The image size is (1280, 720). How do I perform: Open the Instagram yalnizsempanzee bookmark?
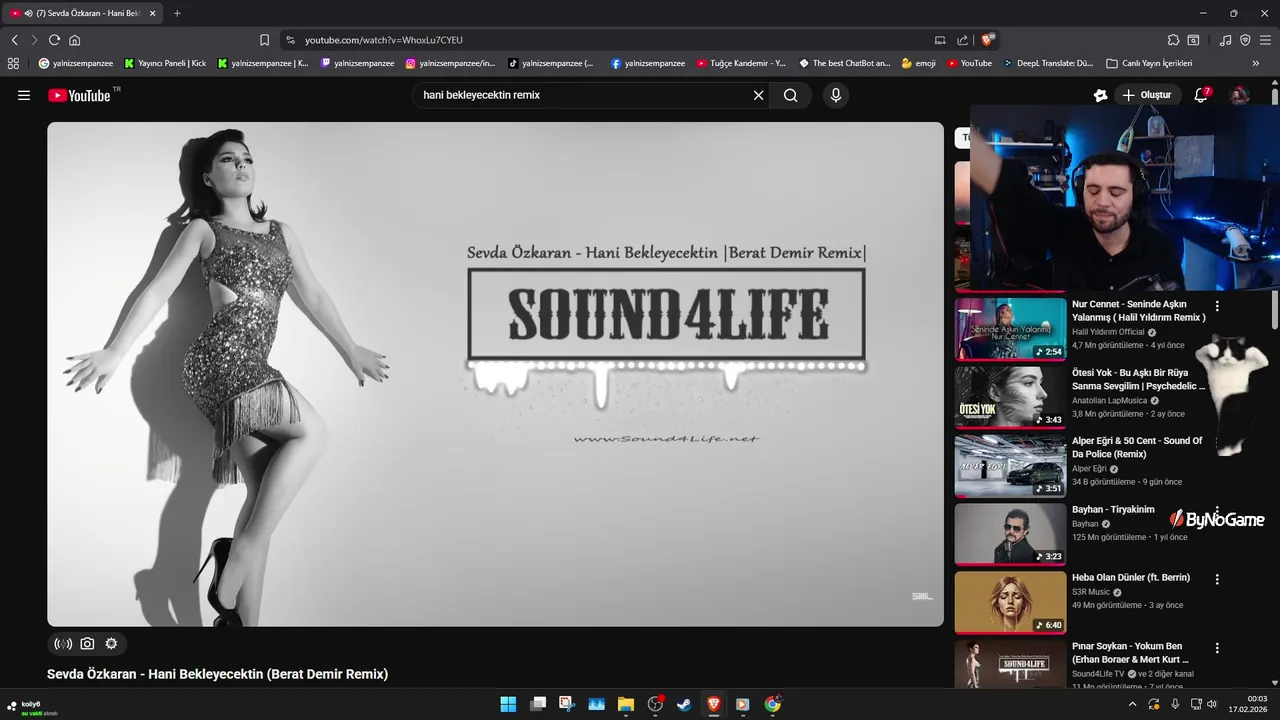[x=450, y=63]
